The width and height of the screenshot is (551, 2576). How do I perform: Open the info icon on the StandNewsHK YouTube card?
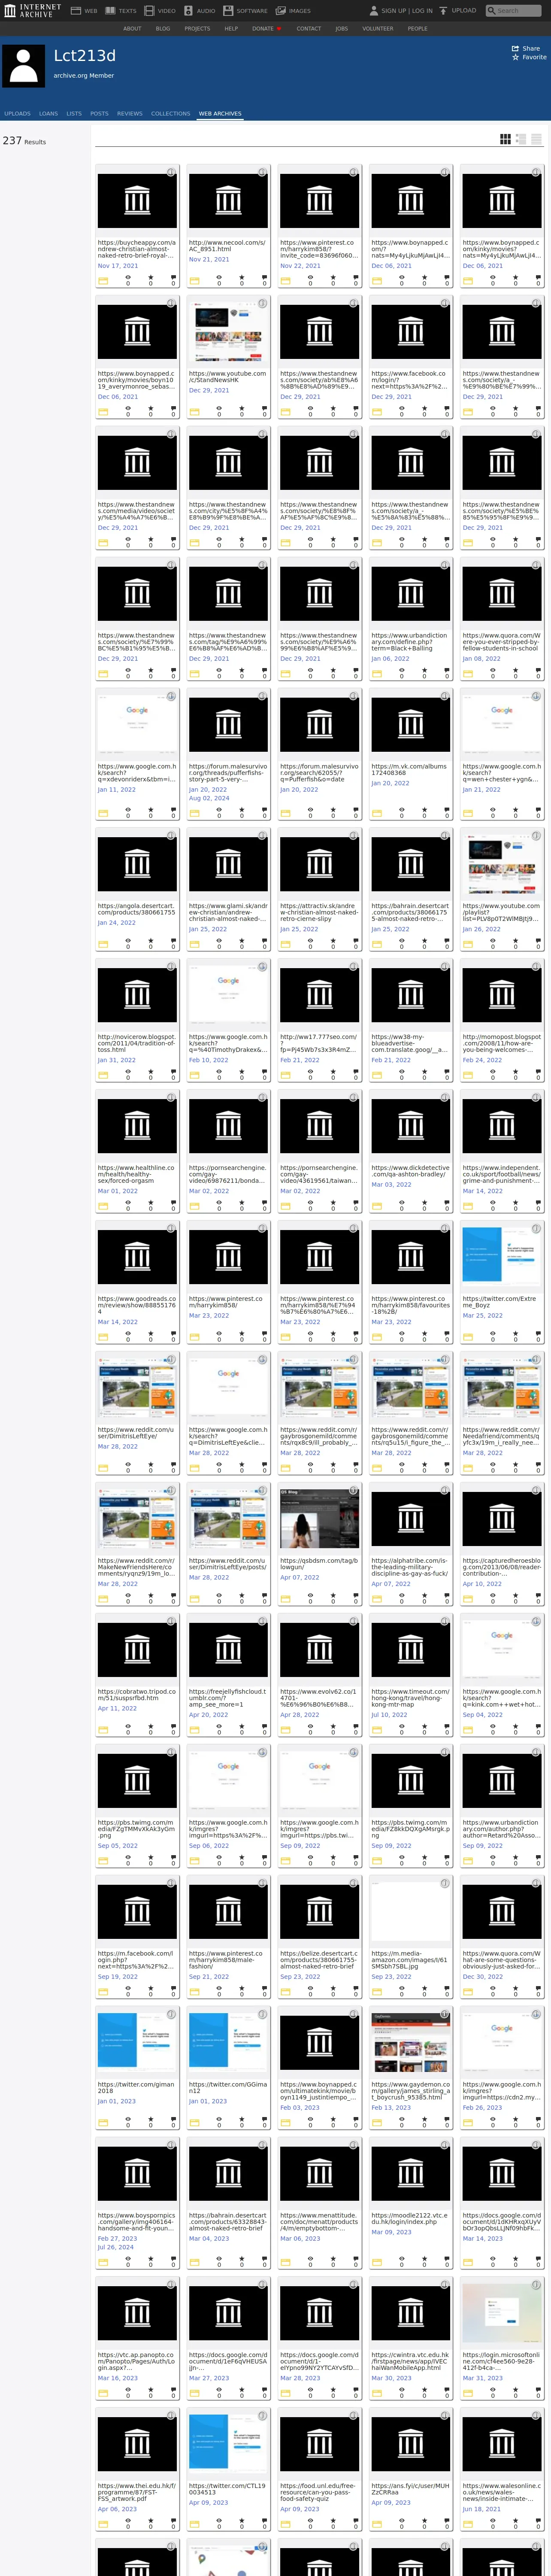(262, 303)
